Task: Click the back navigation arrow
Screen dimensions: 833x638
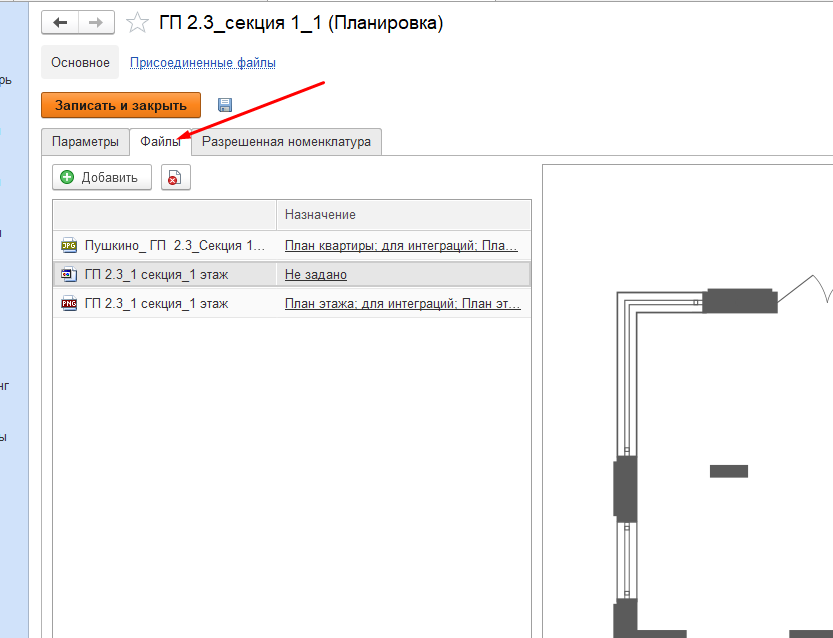Action: pos(60,22)
